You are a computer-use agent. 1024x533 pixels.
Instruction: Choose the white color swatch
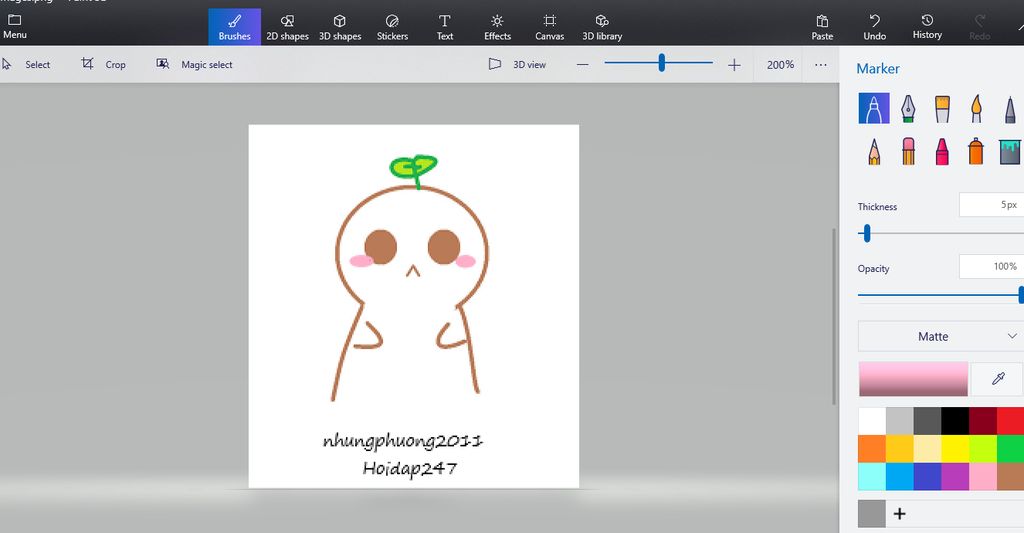[x=872, y=421]
